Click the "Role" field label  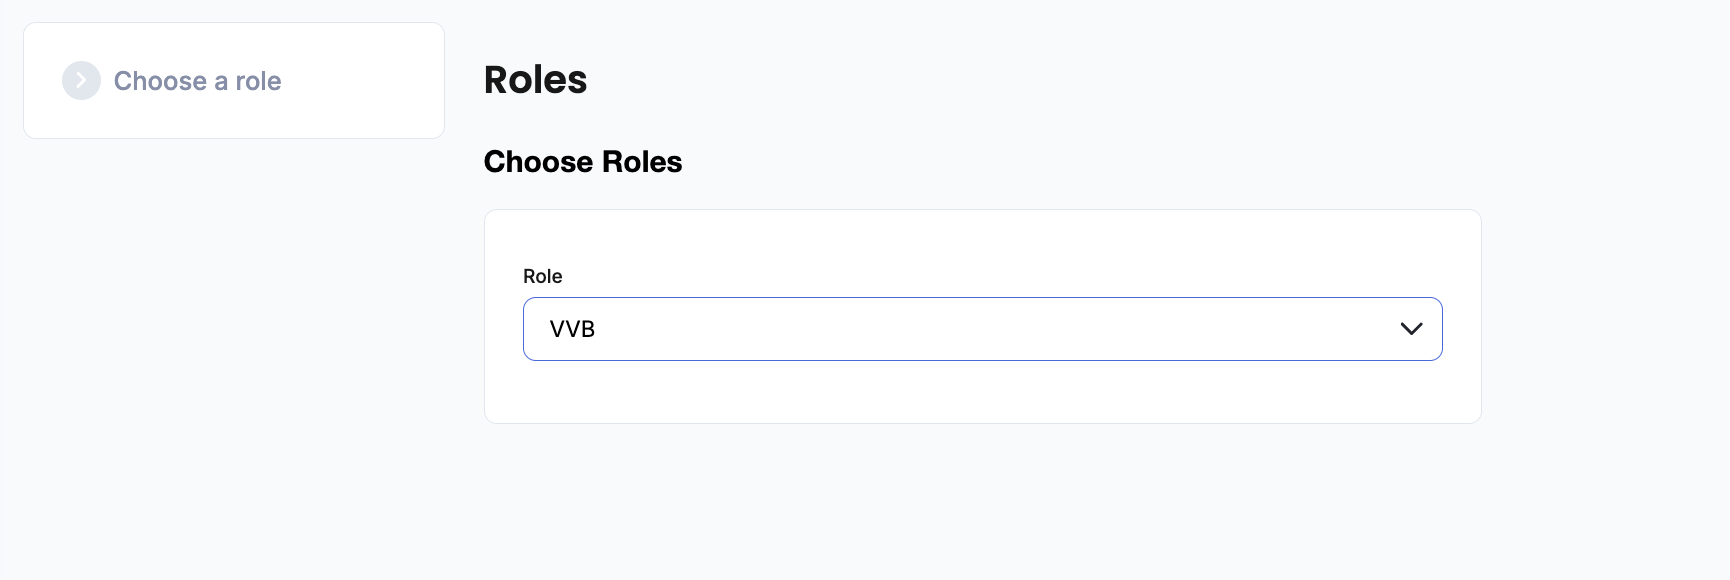pos(543,276)
